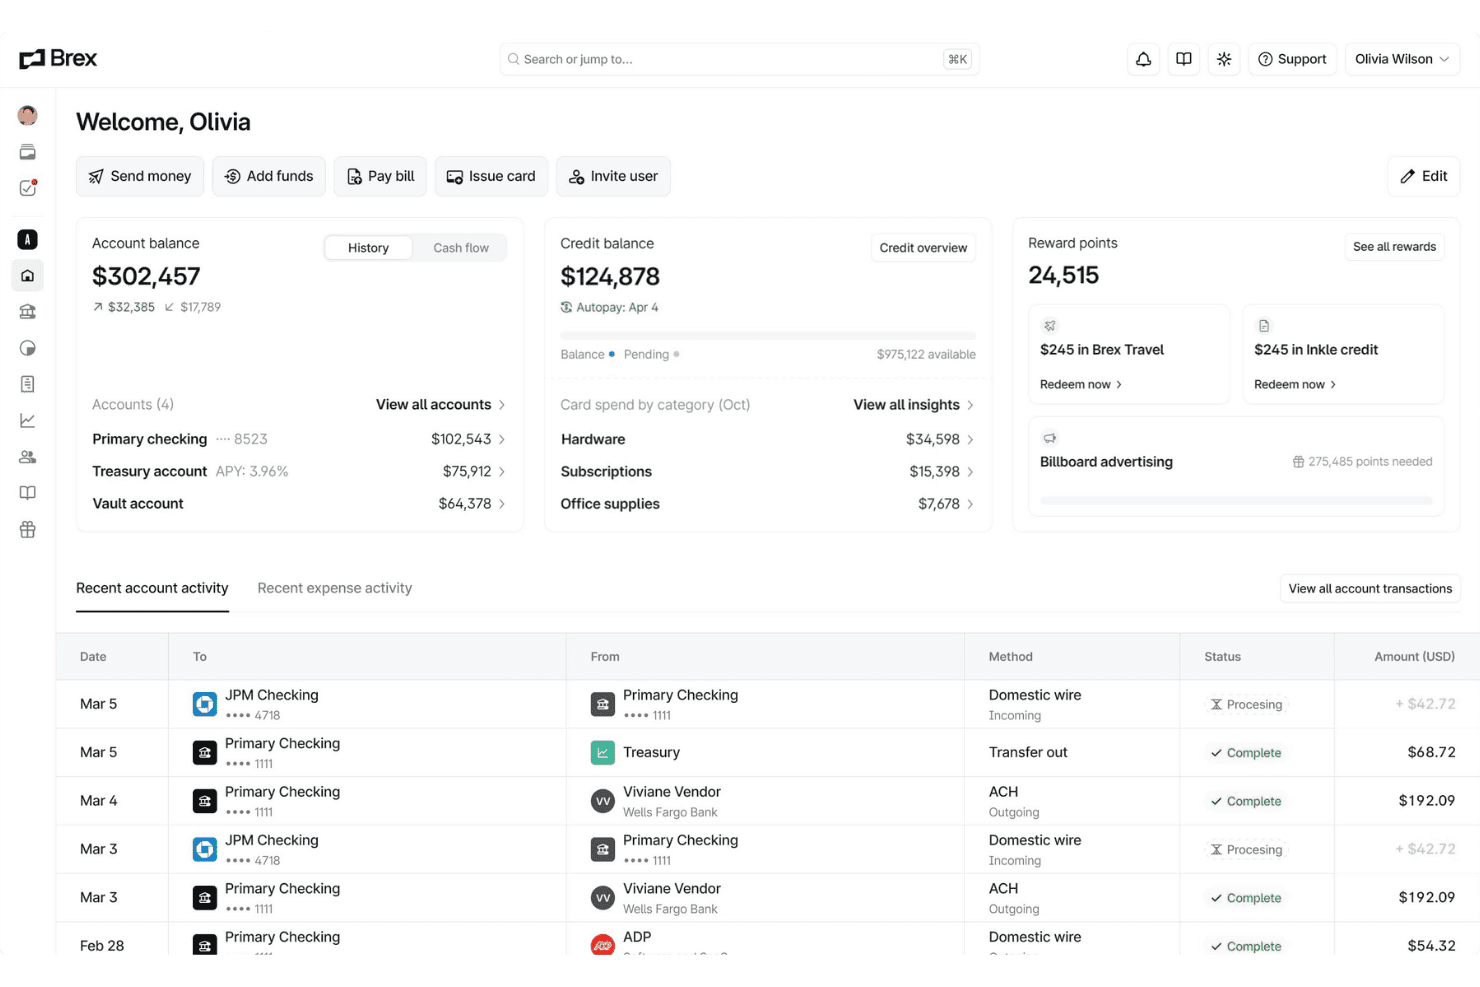Viewport: 1480px width, 987px height.
Task: Click the Issue card button
Action: pyautogui.click(x=491, y=176)
